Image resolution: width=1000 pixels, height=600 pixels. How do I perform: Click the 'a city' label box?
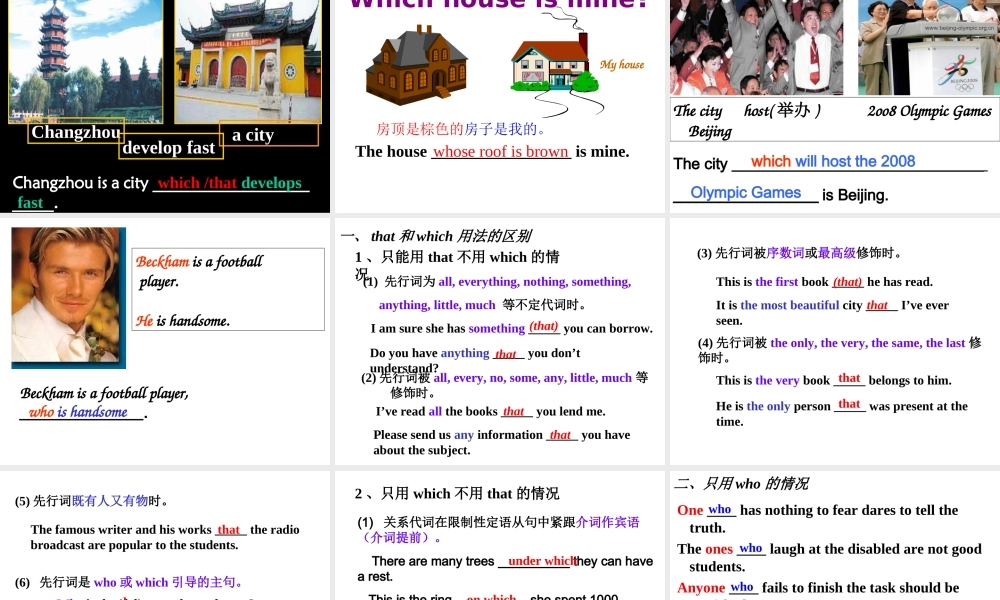pos(268,135)
